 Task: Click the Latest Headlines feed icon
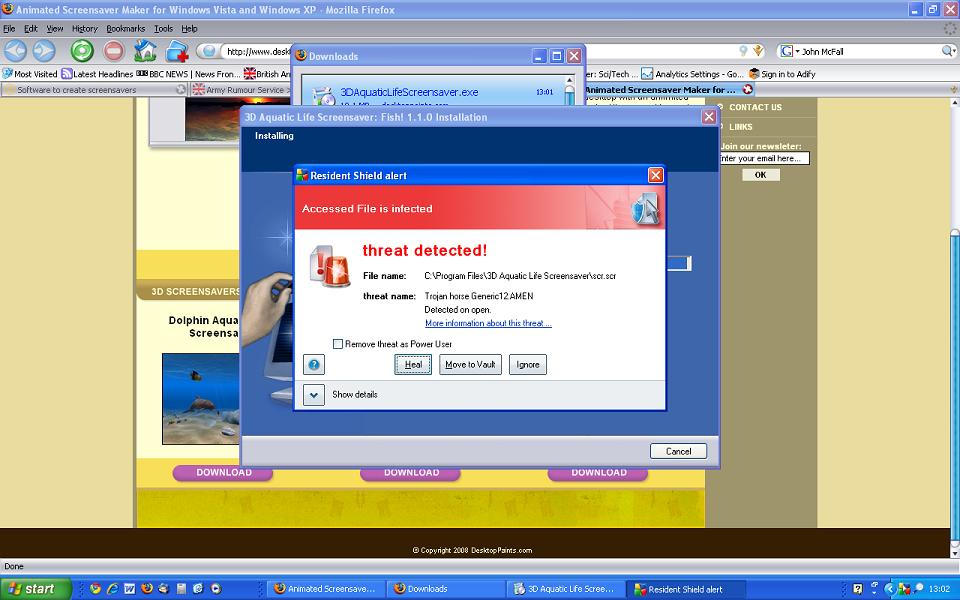(66, 74)
